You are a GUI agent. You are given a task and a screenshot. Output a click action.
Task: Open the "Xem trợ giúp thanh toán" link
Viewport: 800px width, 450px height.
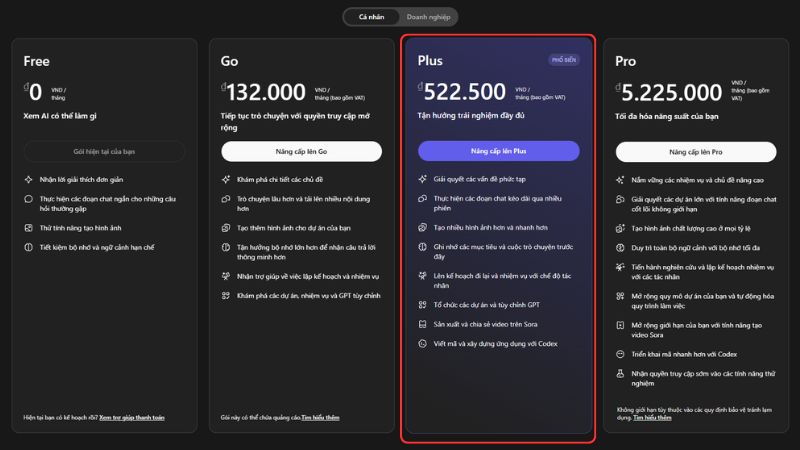tap(130, 417)
